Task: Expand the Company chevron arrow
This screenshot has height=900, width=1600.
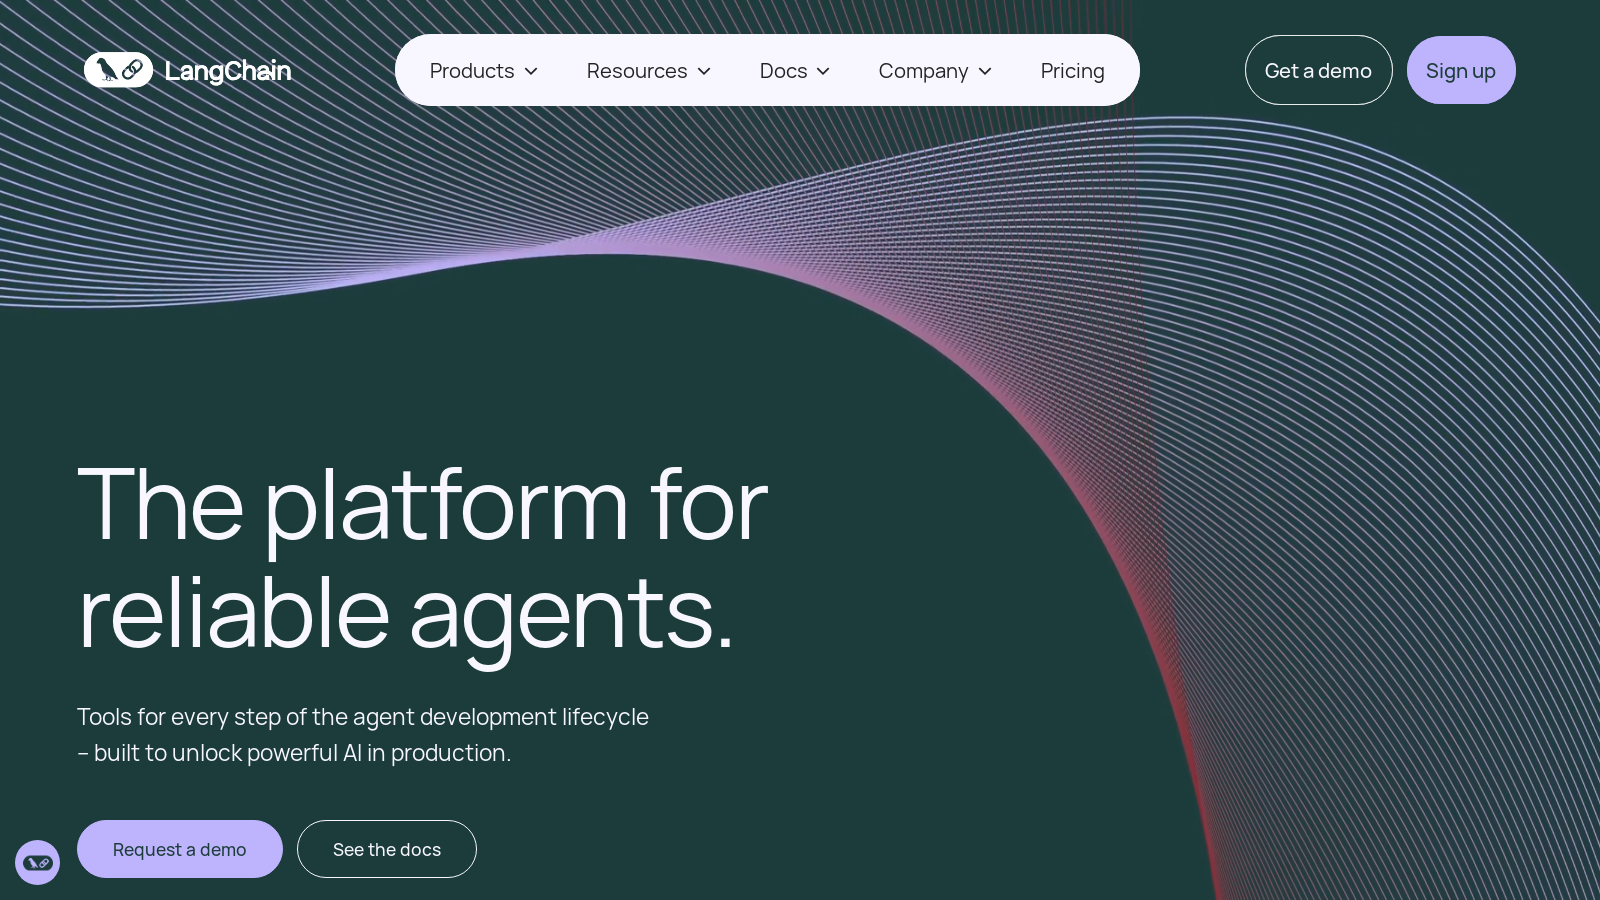Action: point(985,71)
